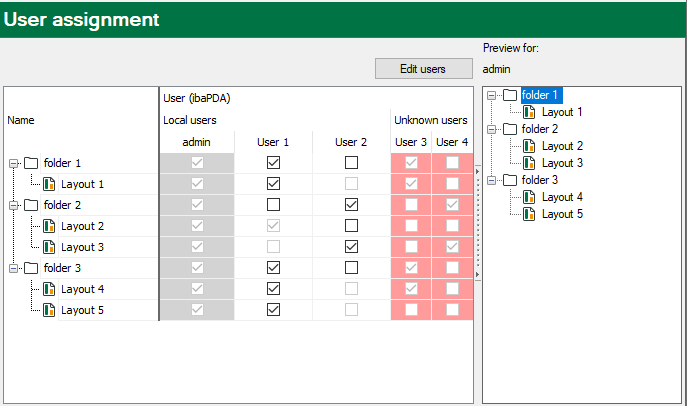Viewport: 687px width, 406px height.
Task: Collapse folder 3 in the Name table
Action: click(13, 268)
